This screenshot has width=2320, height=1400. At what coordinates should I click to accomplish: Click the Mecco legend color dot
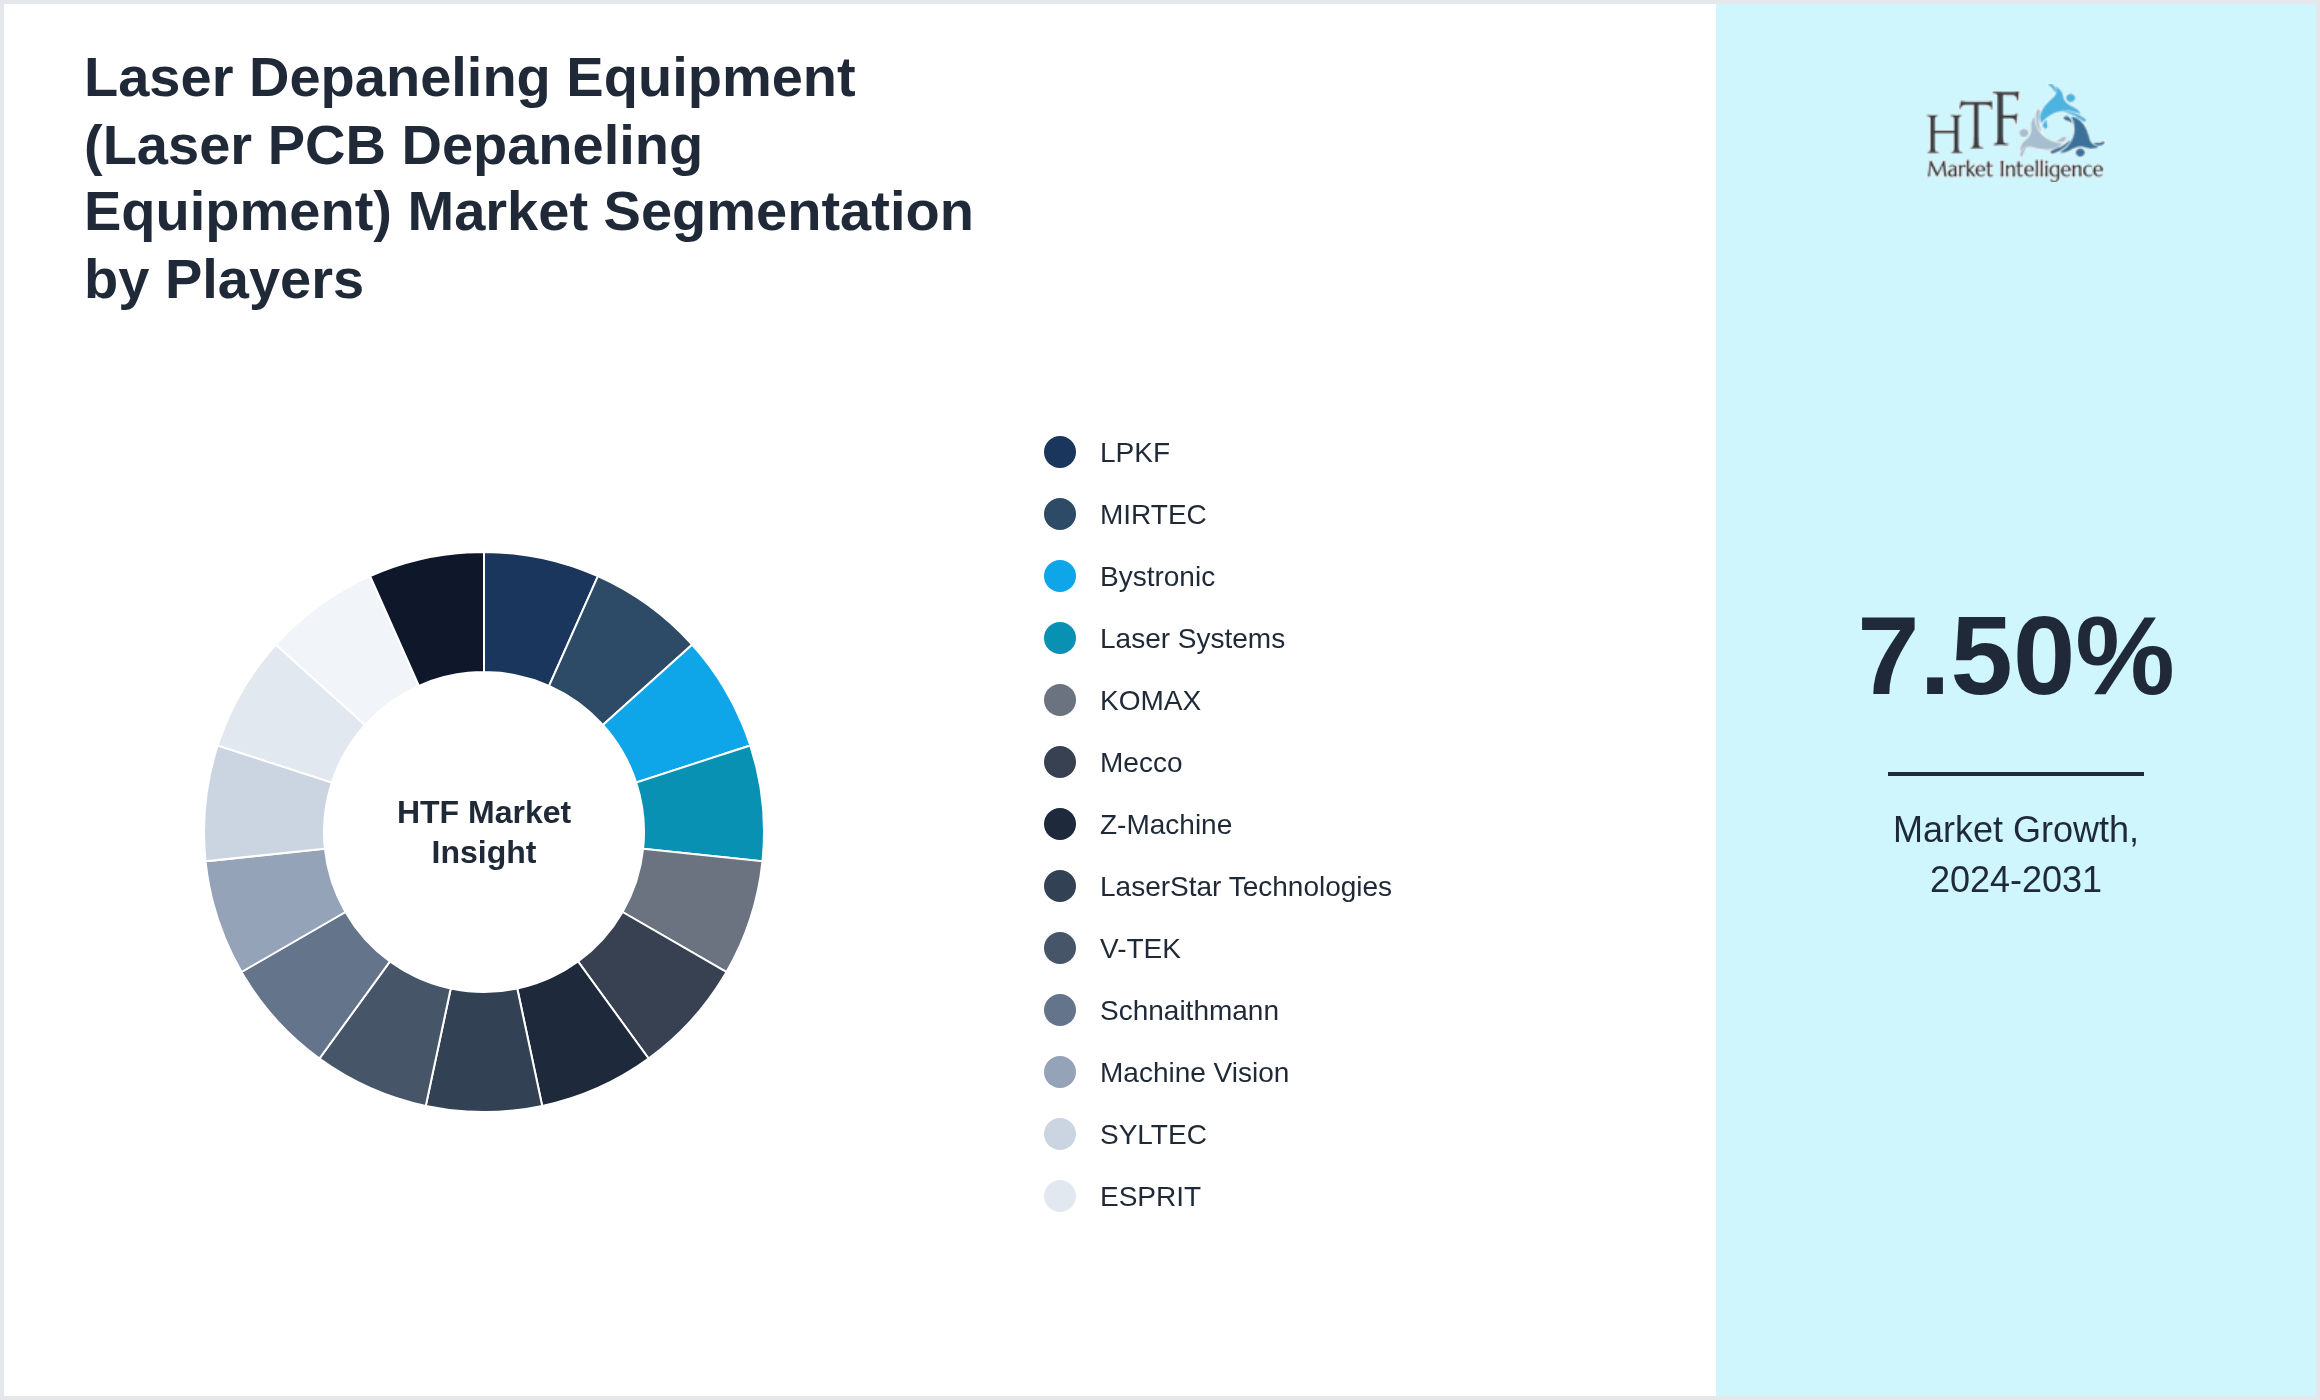click(x=1060, y=762)
